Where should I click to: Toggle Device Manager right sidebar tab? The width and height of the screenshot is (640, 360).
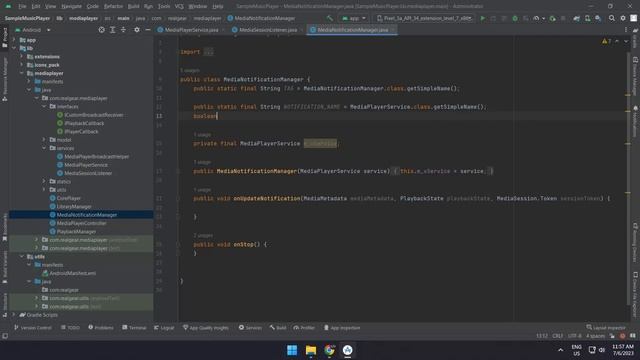(635, 76)
